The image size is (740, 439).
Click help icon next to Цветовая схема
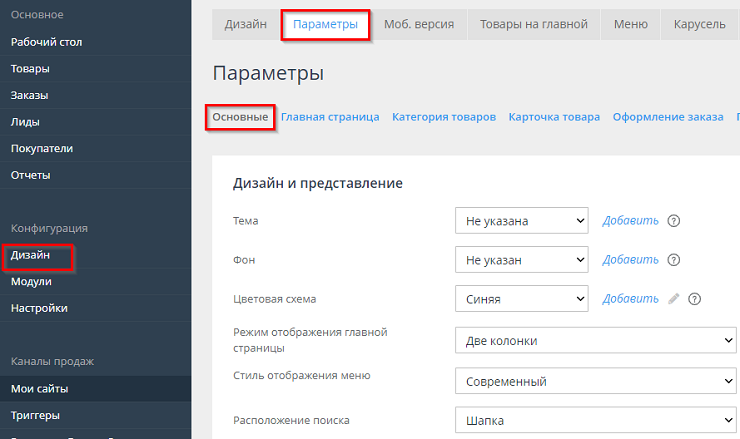click(x=694, y=299)
